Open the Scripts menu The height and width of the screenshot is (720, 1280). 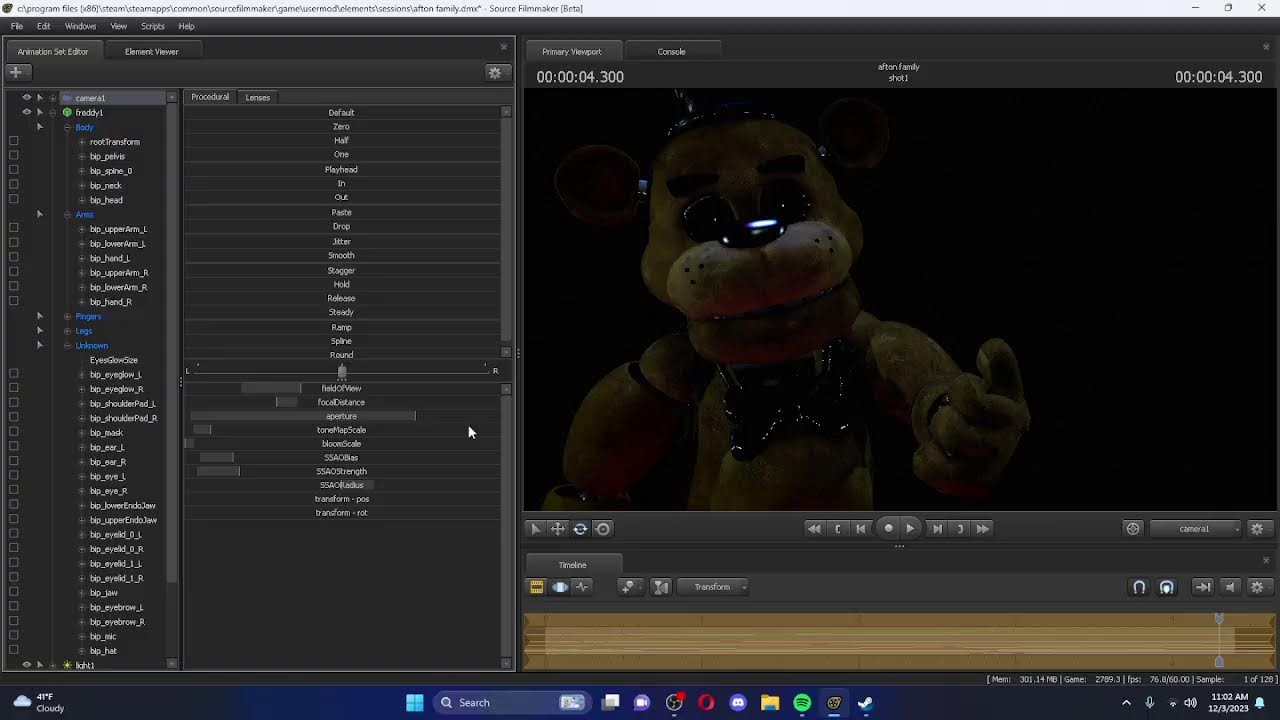(152, 26)
